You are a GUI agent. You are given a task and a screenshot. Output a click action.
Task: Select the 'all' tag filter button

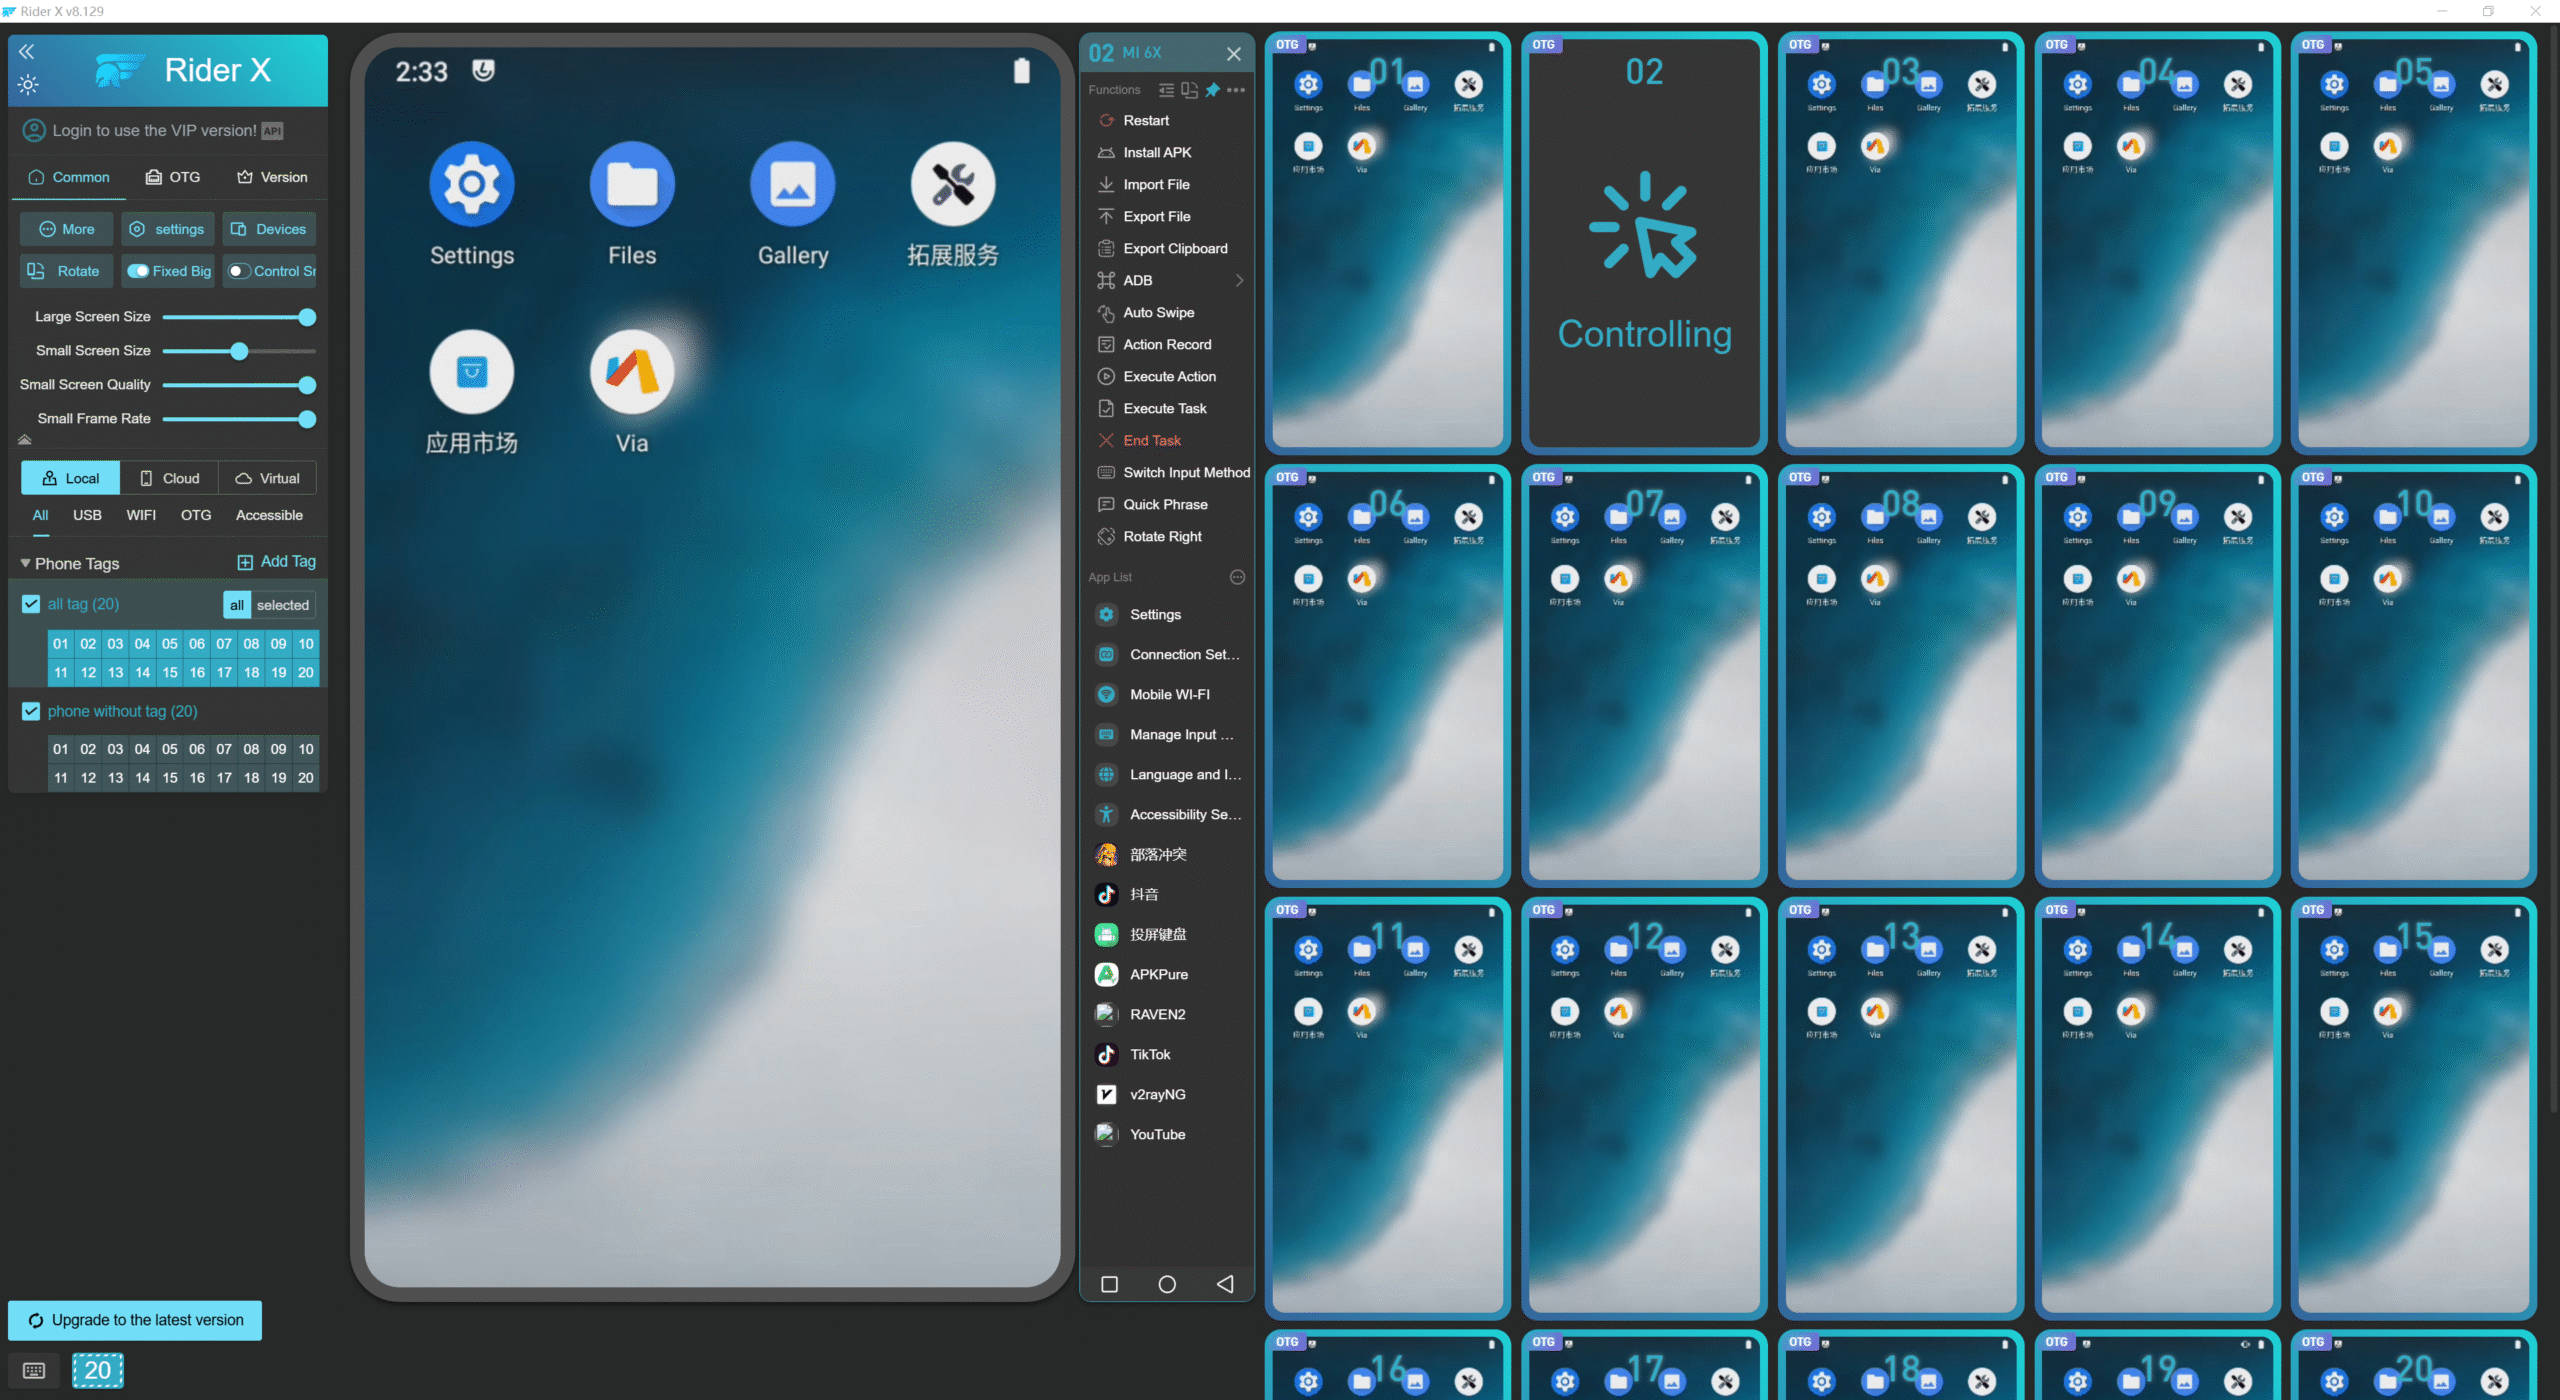click(237, 605)
